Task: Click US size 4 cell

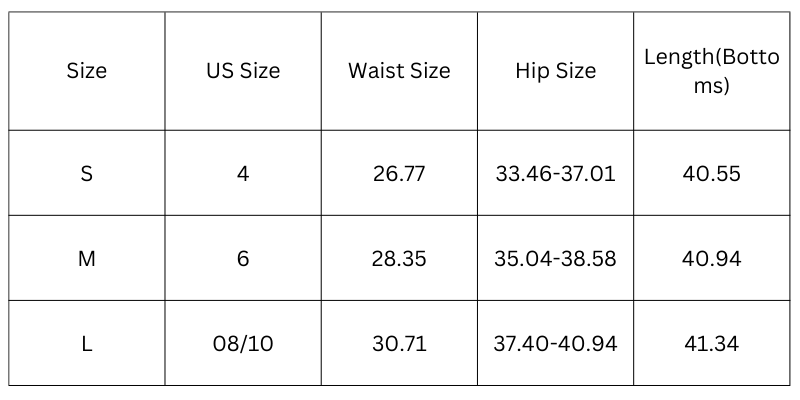Action: (x=243, y=173)
